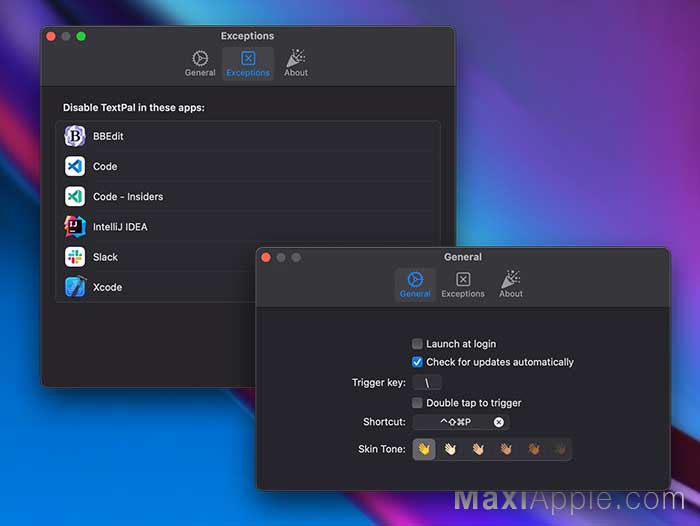Viewport: 700px width, 526px height.
Task: Click the Shortcut recorder field
Action: (x=461, y=422)
